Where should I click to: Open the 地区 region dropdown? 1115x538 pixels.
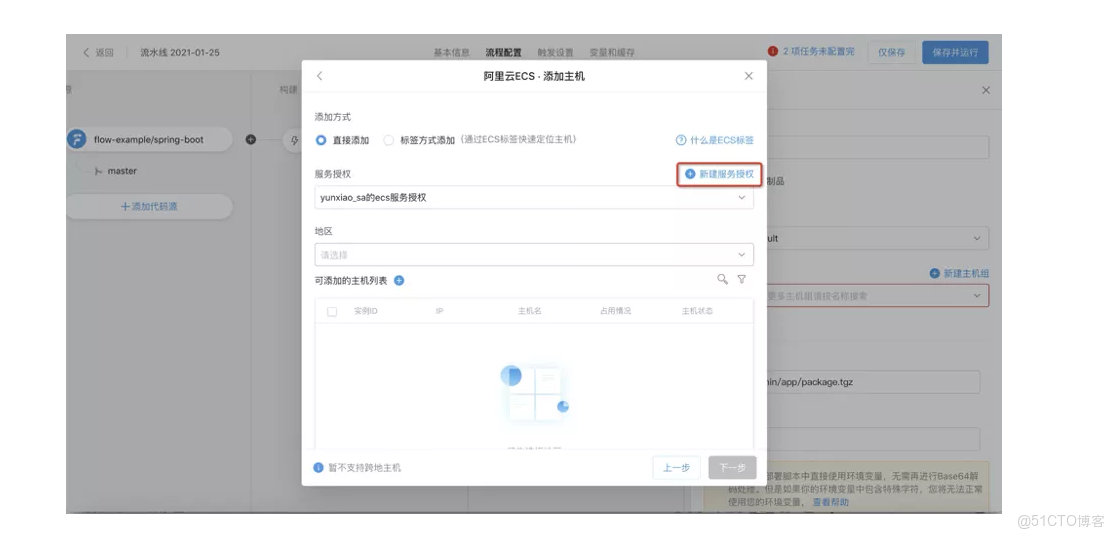coord(534,254)
